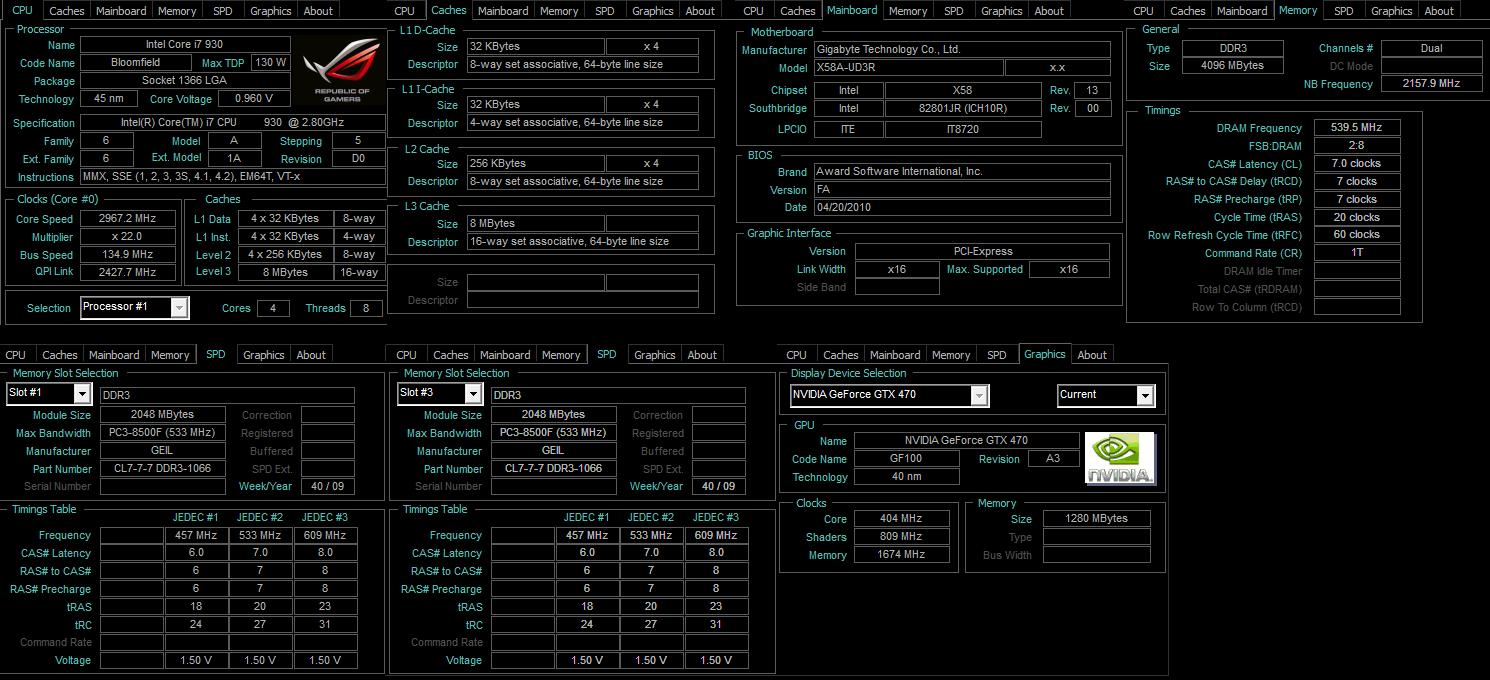Click the NVIDIA logo in GPU section
The width and height of the screenshot is (1490, 680).
[1120, 458]
